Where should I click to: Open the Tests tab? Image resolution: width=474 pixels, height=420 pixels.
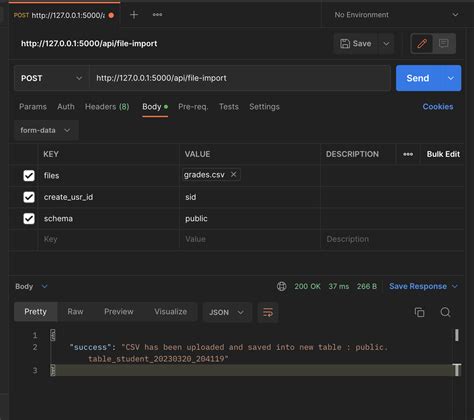click(229, 107)
